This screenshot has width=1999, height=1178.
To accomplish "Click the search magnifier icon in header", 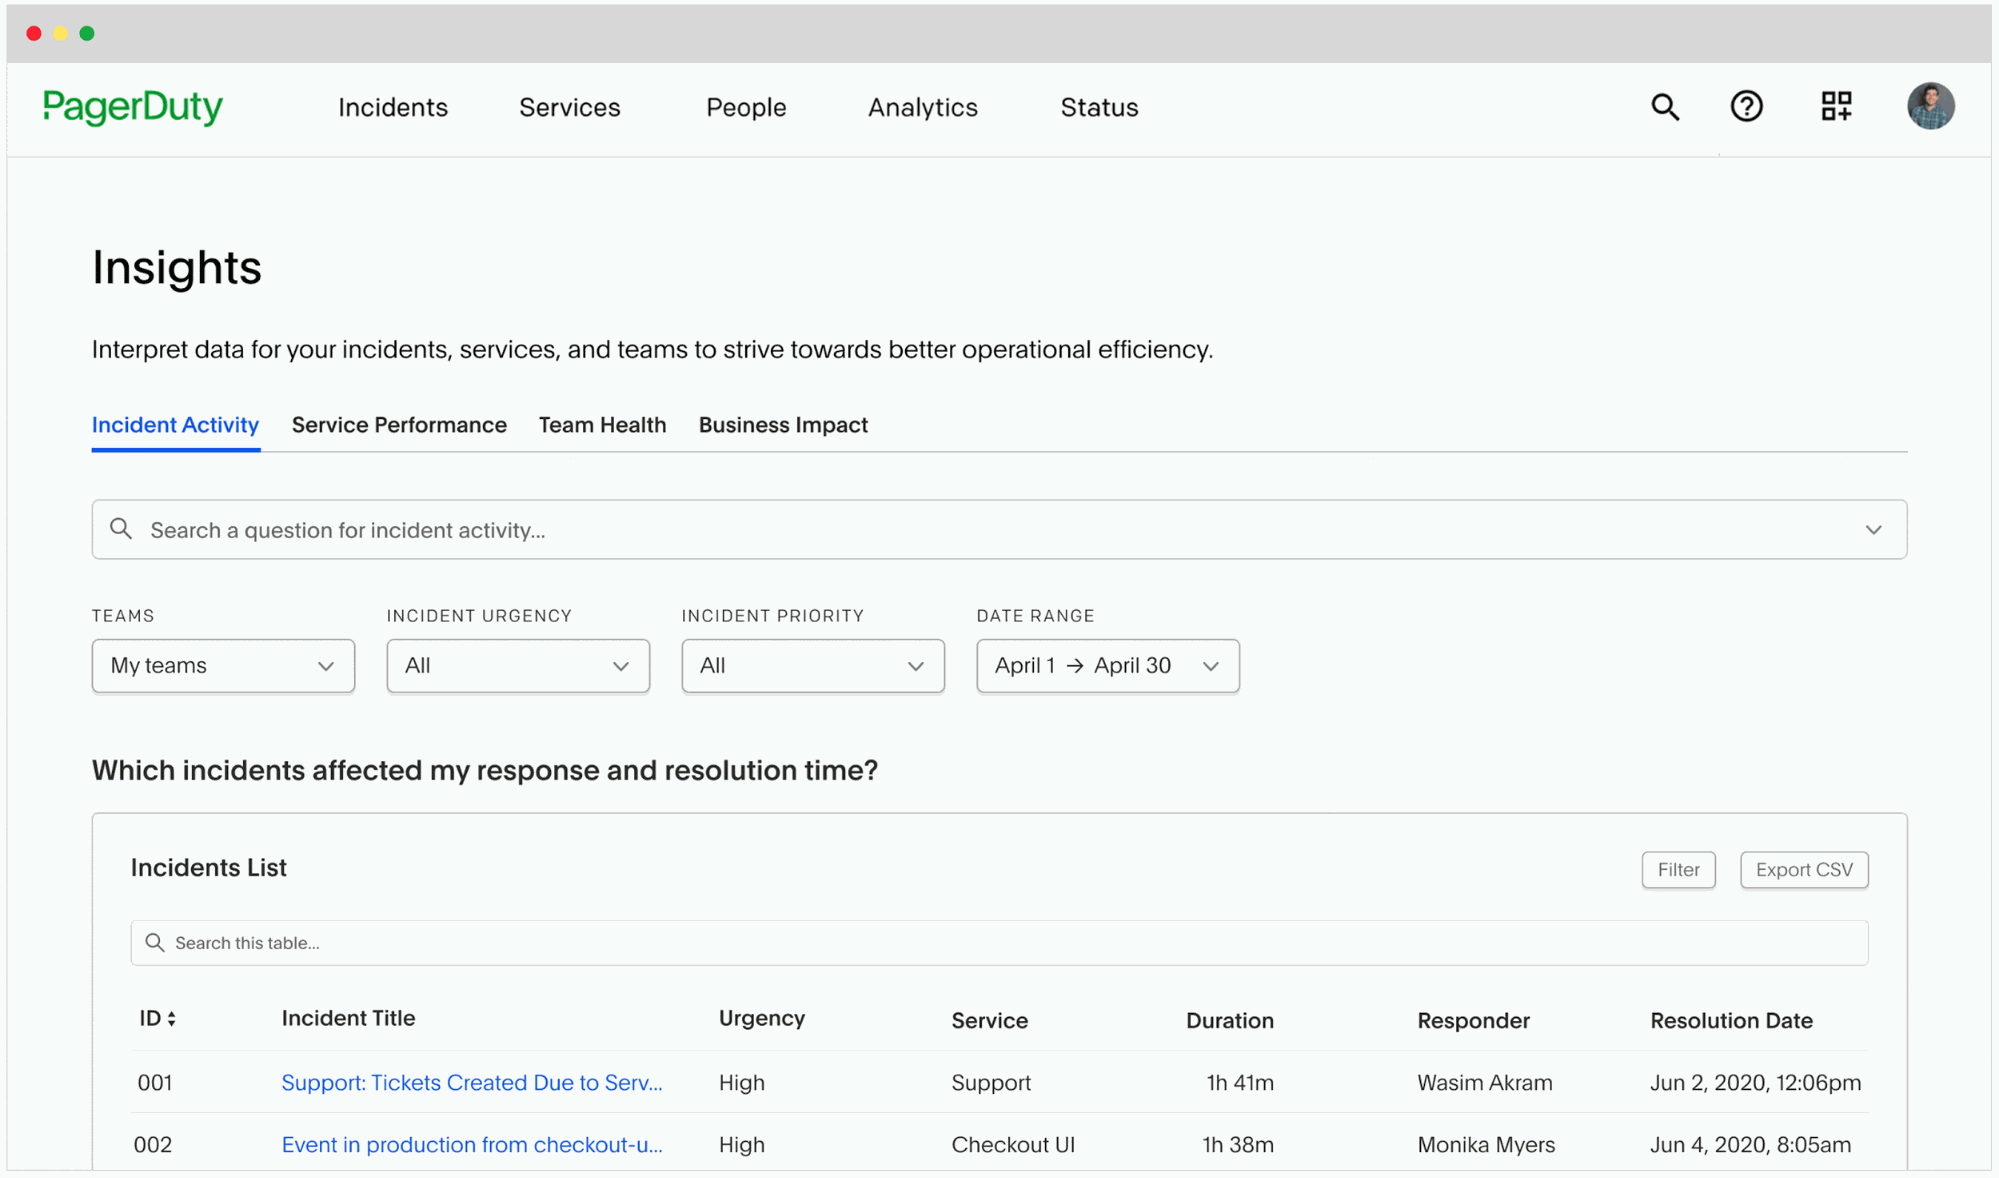I will coord(1665,107).
